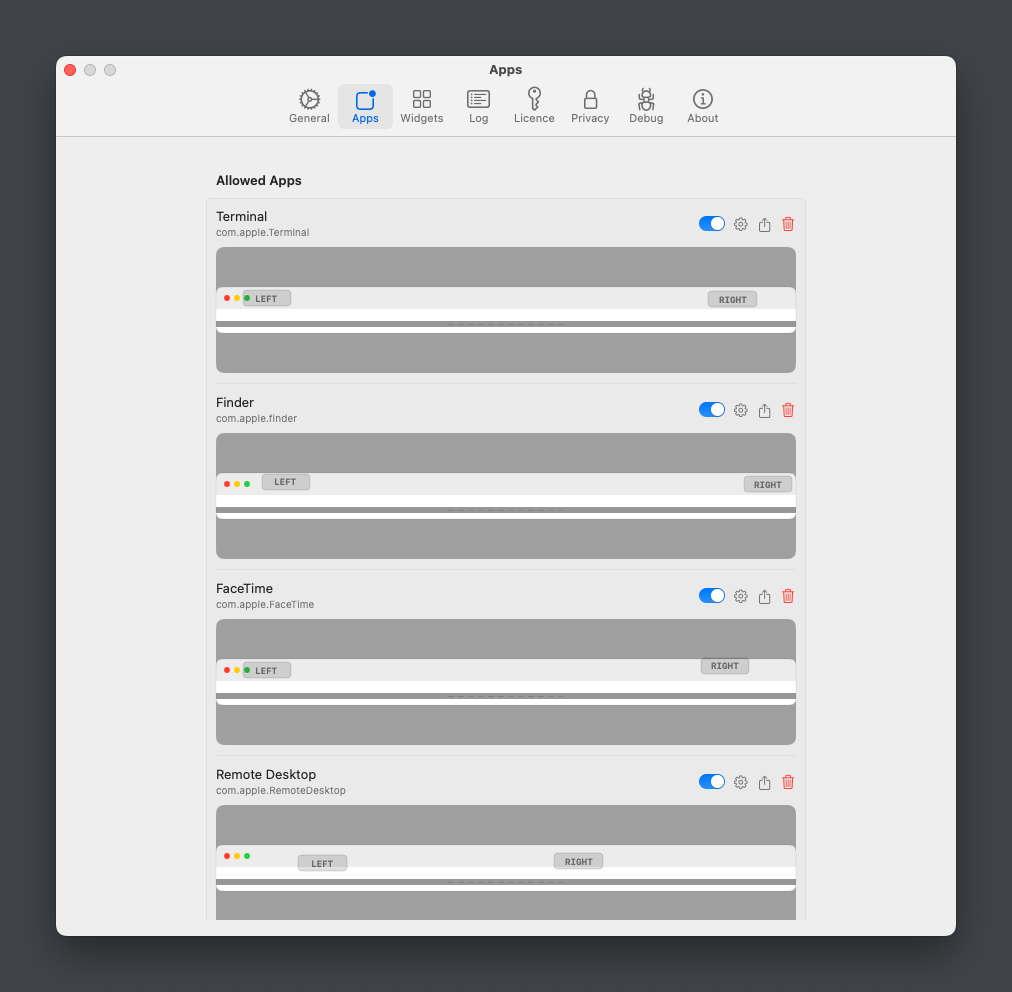Pick the LEFT marker in FaceTime preview

[x=267, y=670]
